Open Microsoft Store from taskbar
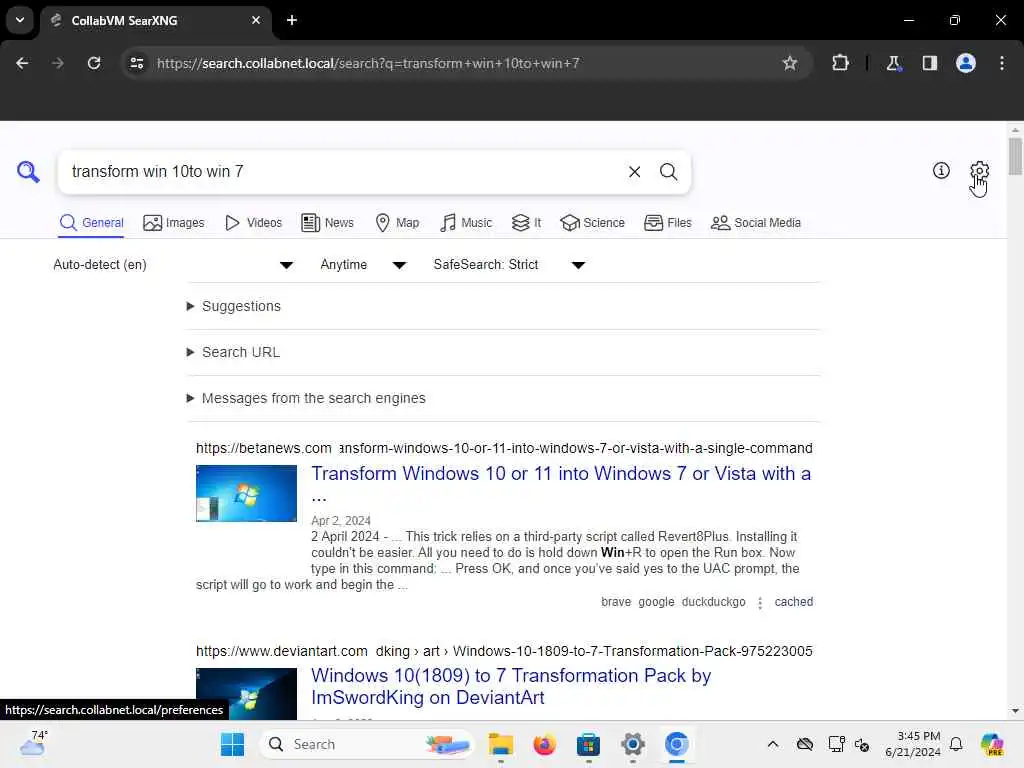 (588, 744)
